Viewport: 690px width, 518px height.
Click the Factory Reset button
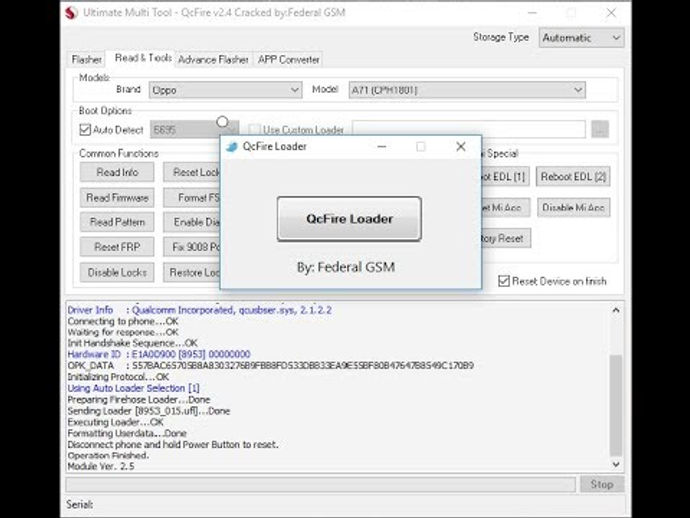[x=506, y=238]
